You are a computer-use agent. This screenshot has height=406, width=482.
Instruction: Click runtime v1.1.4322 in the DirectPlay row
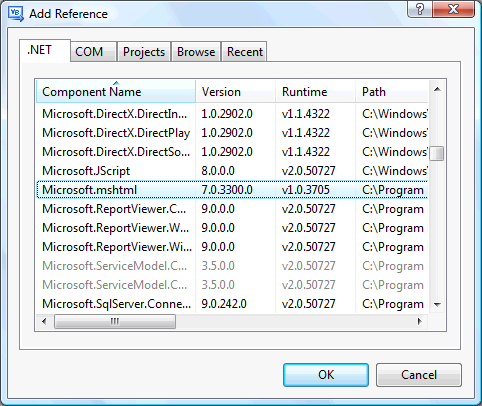(306, 133)
